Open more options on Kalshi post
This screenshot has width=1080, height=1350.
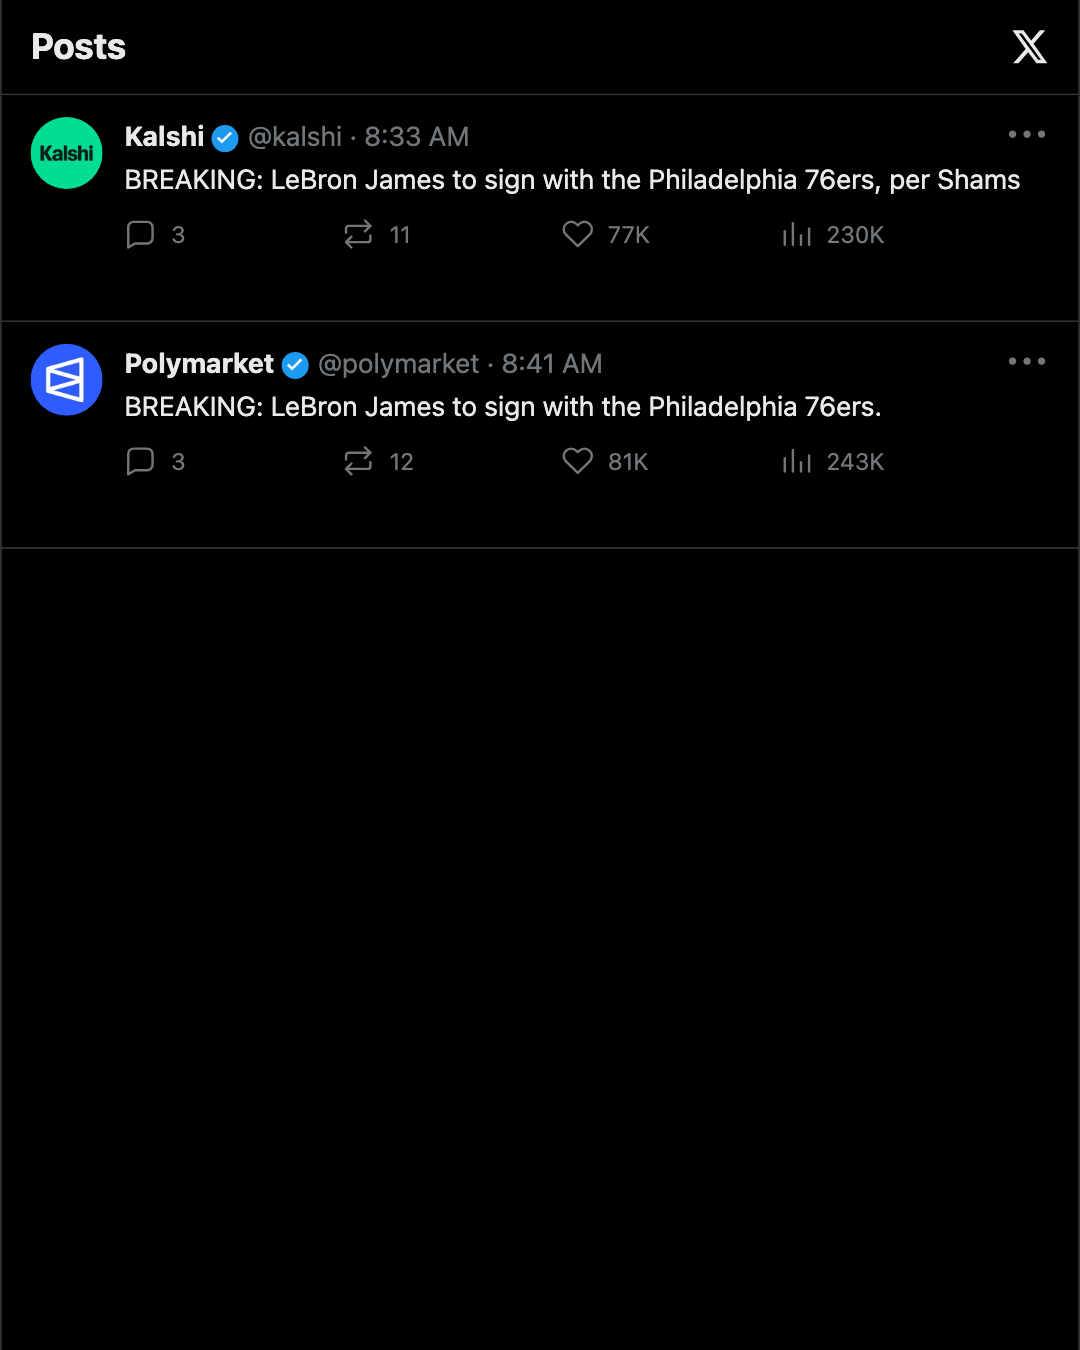coord(1027,134)
